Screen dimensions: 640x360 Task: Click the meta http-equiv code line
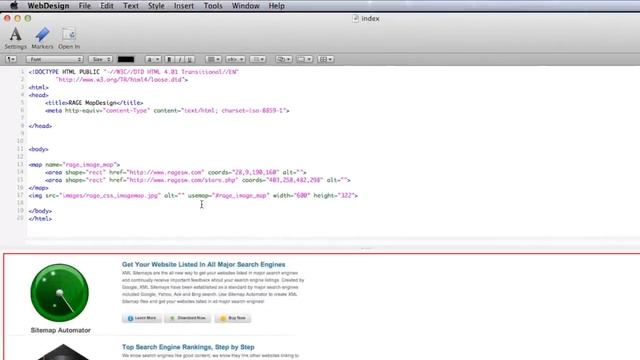tap(167, 111)
